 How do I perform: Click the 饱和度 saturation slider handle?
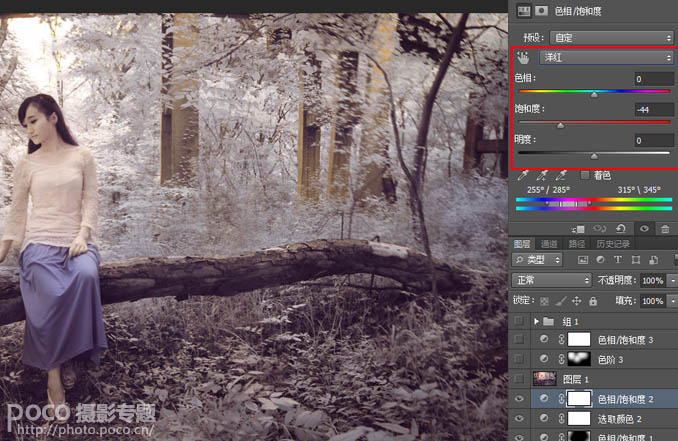(560, 126)
